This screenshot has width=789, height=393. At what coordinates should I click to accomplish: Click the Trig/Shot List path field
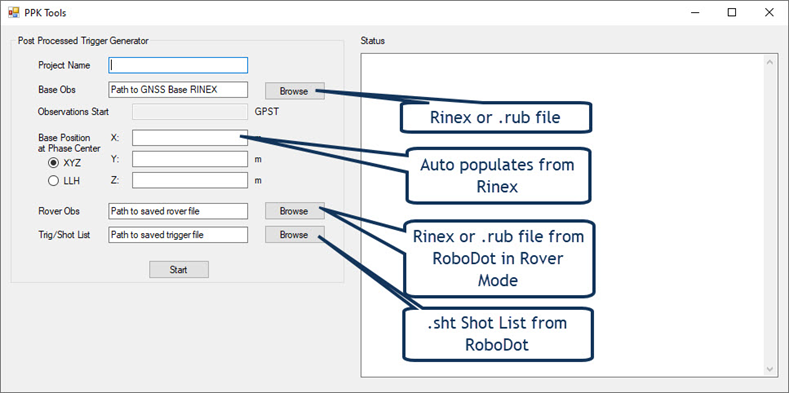pyautogui.click(x=178, y=234)
